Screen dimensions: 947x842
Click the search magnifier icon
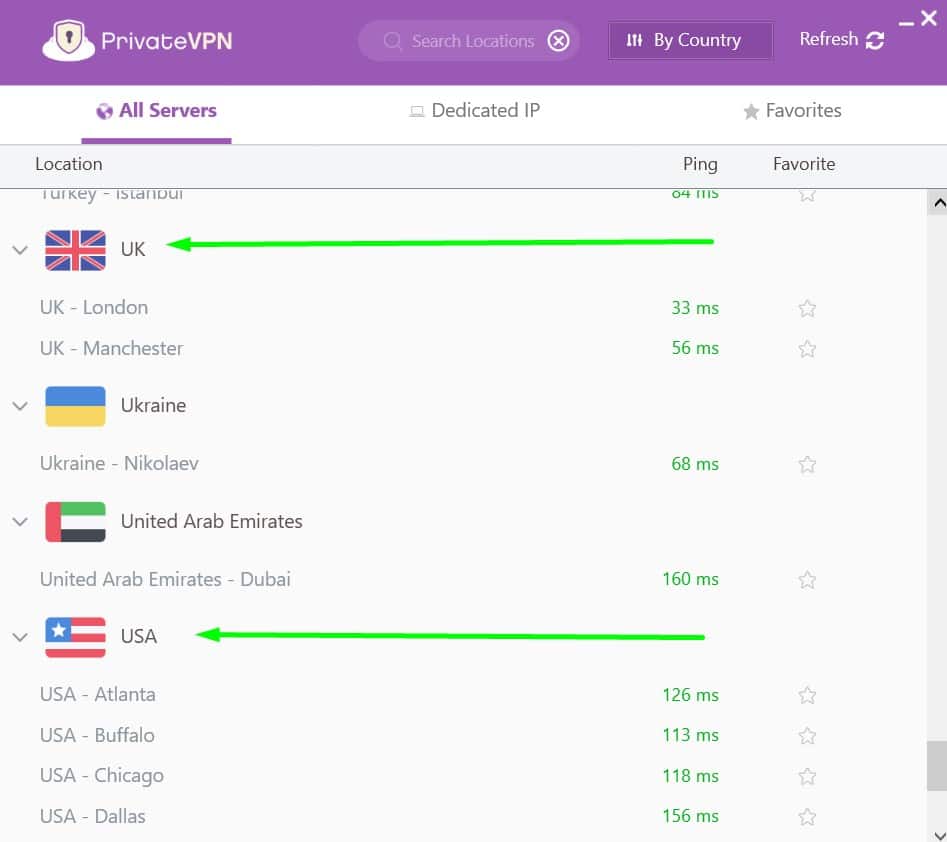[392, 40]
